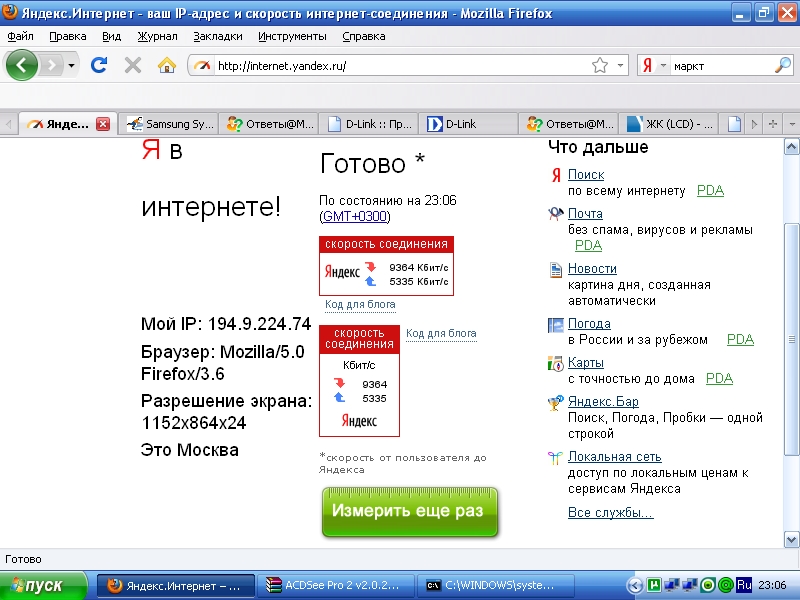Open the Закладки menu
This screenshot has height=600, width=800.
pyautogui.click(x=217, y=36)
